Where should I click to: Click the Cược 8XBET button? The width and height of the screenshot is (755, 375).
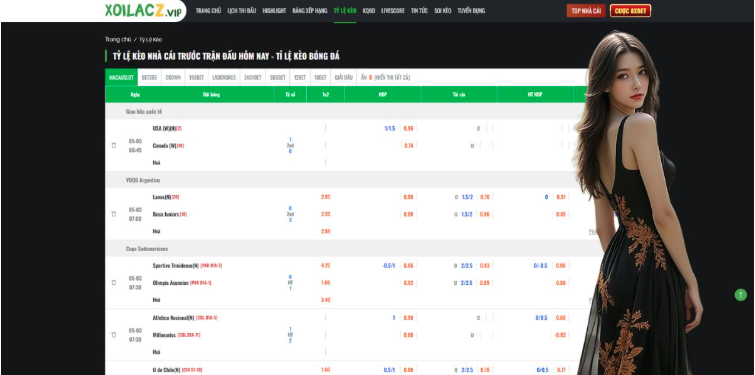pyautogui.click(x=630, y=11)
